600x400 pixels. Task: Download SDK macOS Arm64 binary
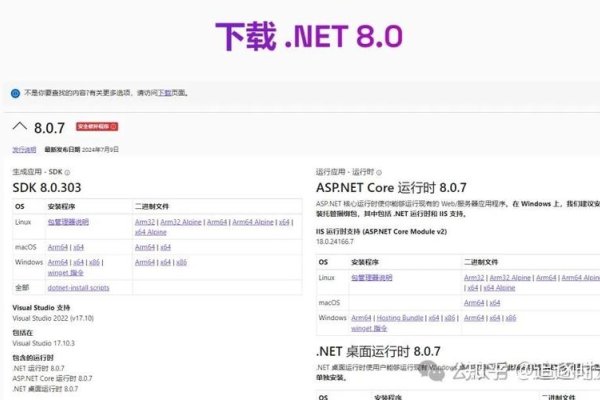point(145,247)
